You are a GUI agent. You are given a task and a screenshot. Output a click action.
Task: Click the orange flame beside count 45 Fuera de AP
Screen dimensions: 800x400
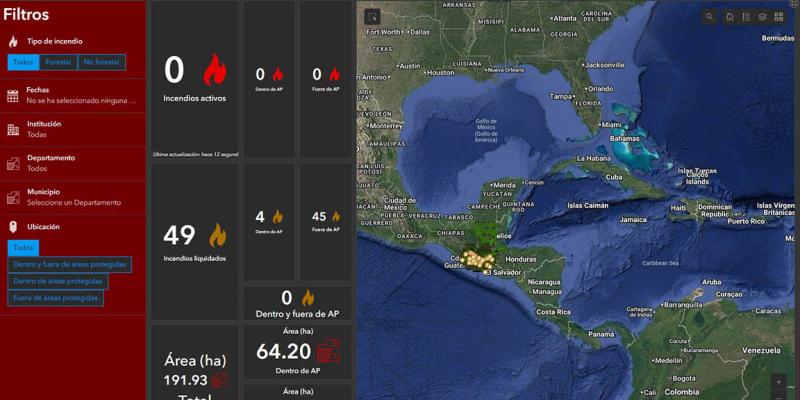click(x=336, y=217)
